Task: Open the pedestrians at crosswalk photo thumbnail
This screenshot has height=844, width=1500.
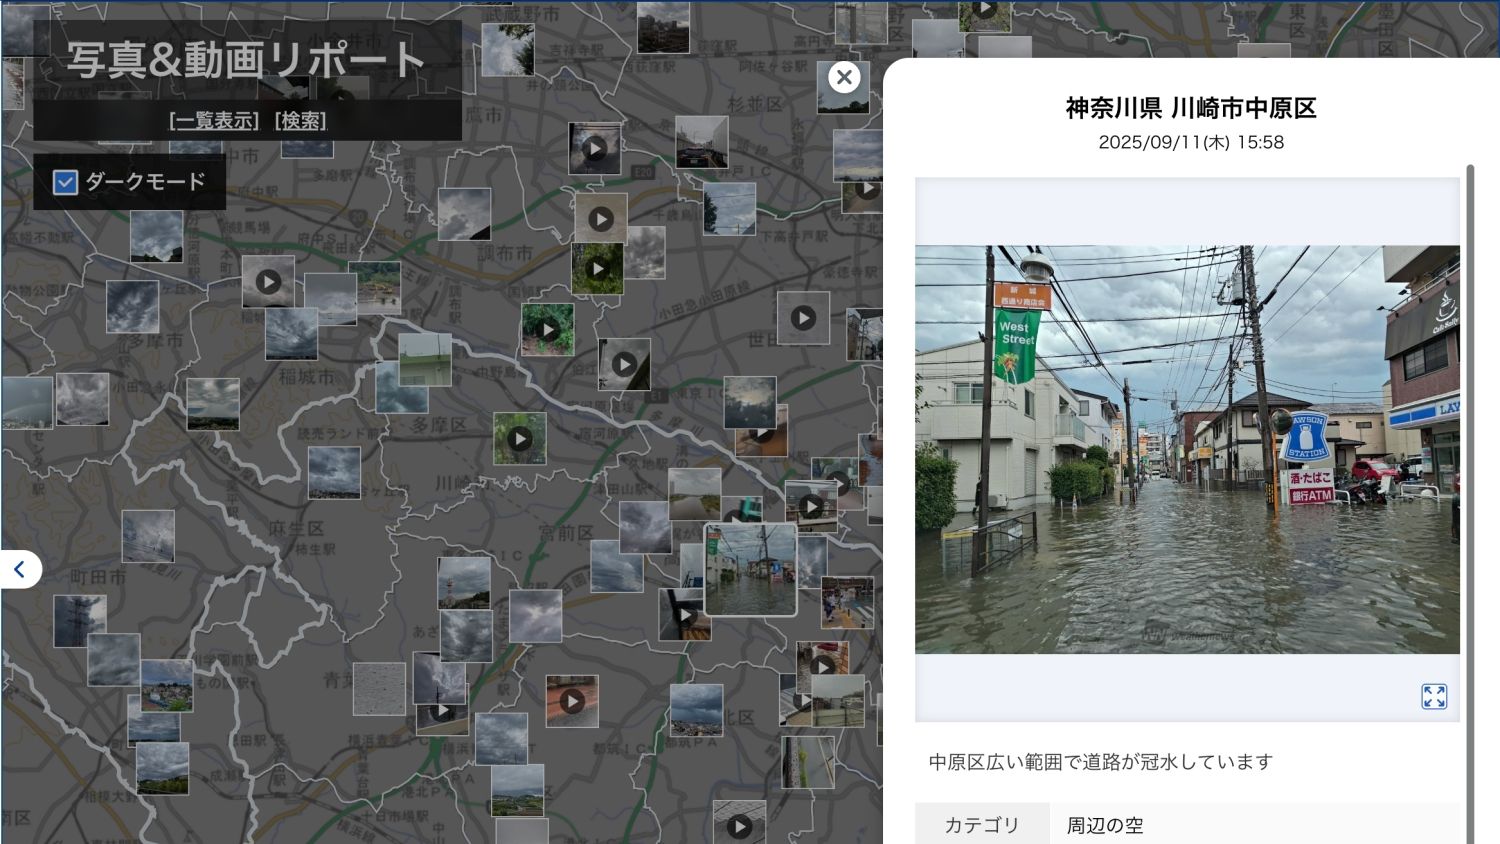Action: [x=847, y=602]
